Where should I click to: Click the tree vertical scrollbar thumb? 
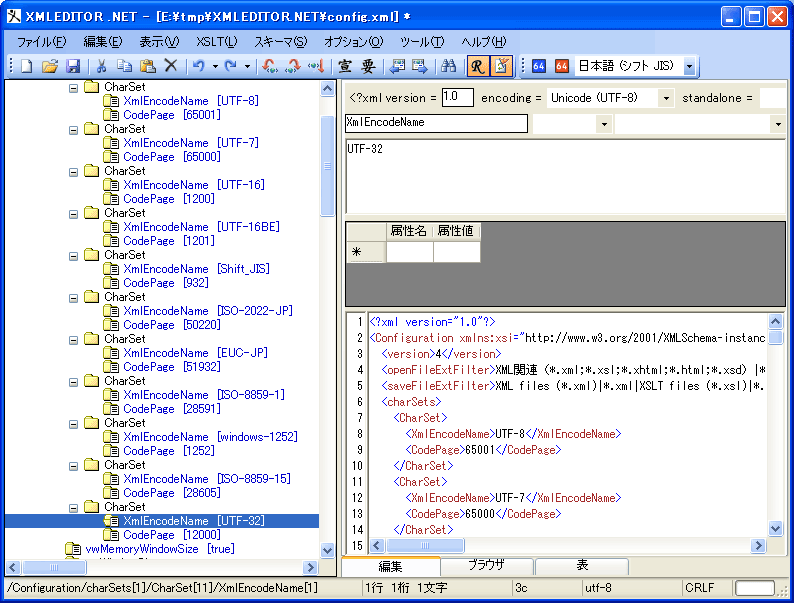(328, 166)
